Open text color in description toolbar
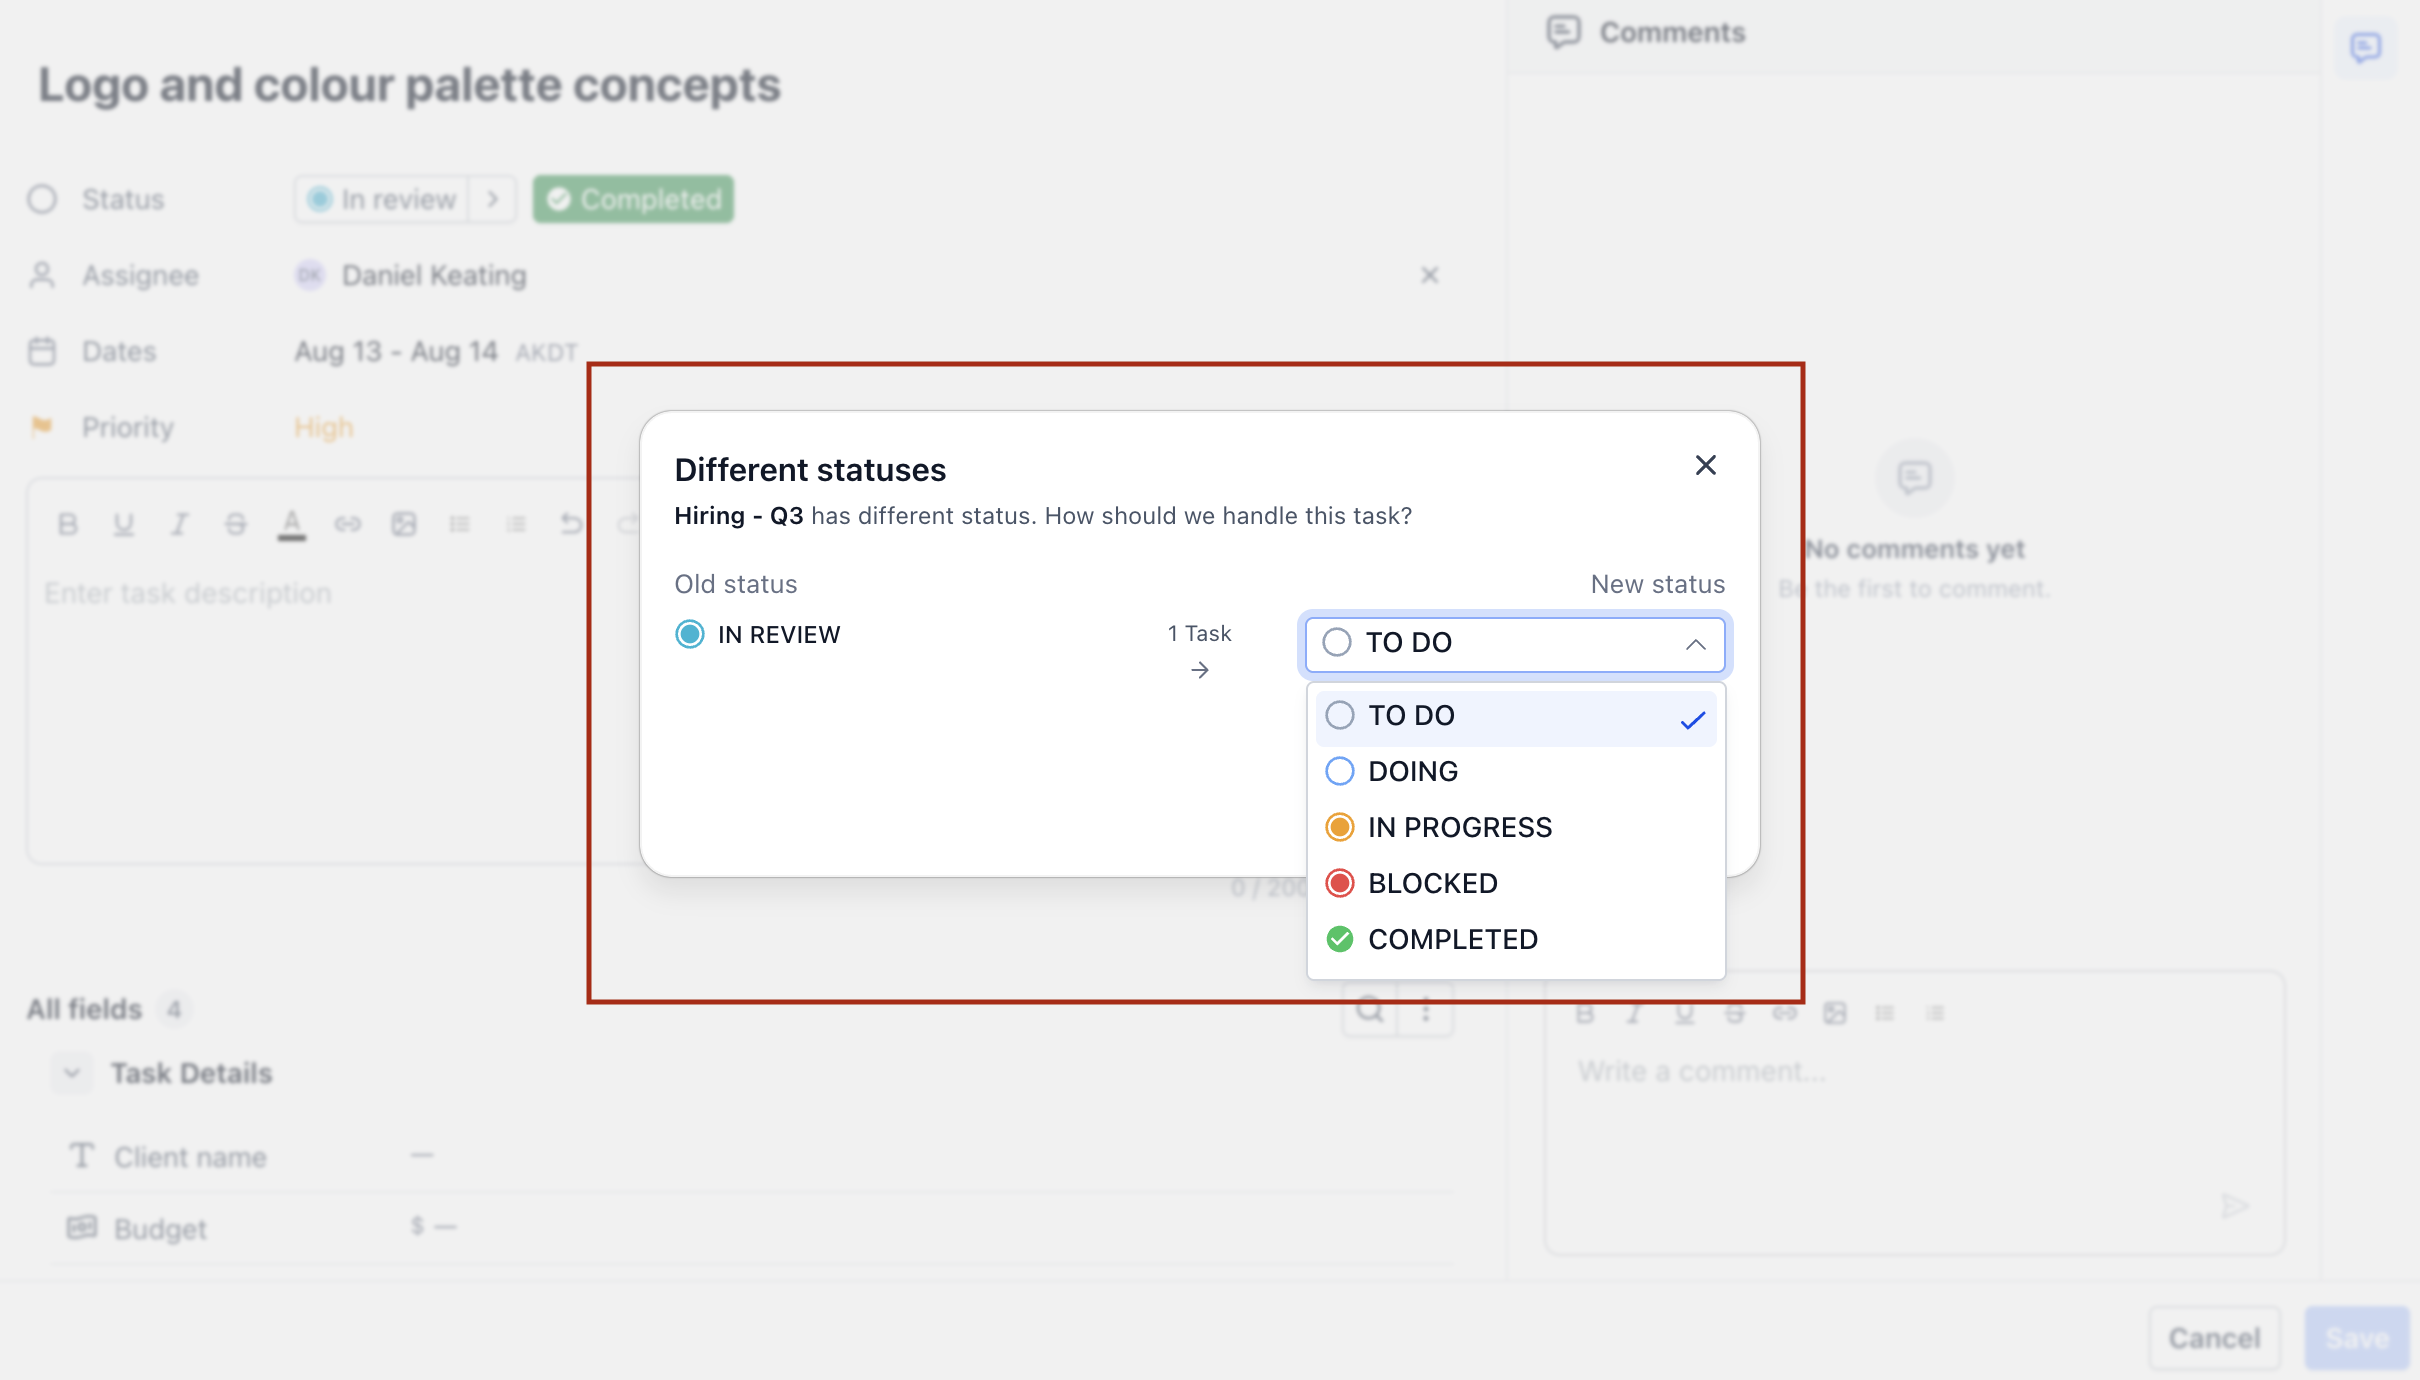The height and width of the screenshot is (1380, 2420). [x=292, y=524]
